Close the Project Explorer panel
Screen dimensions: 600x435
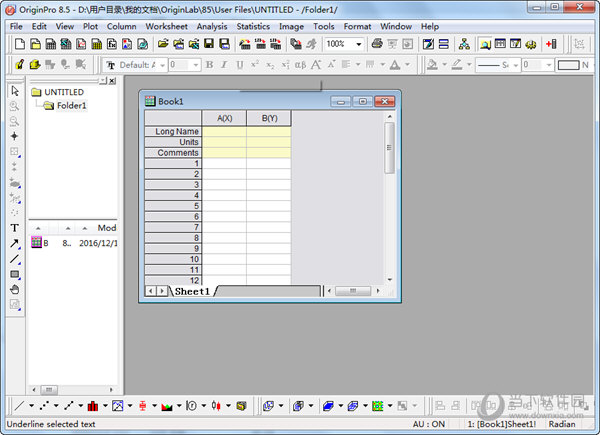point(112,81)
